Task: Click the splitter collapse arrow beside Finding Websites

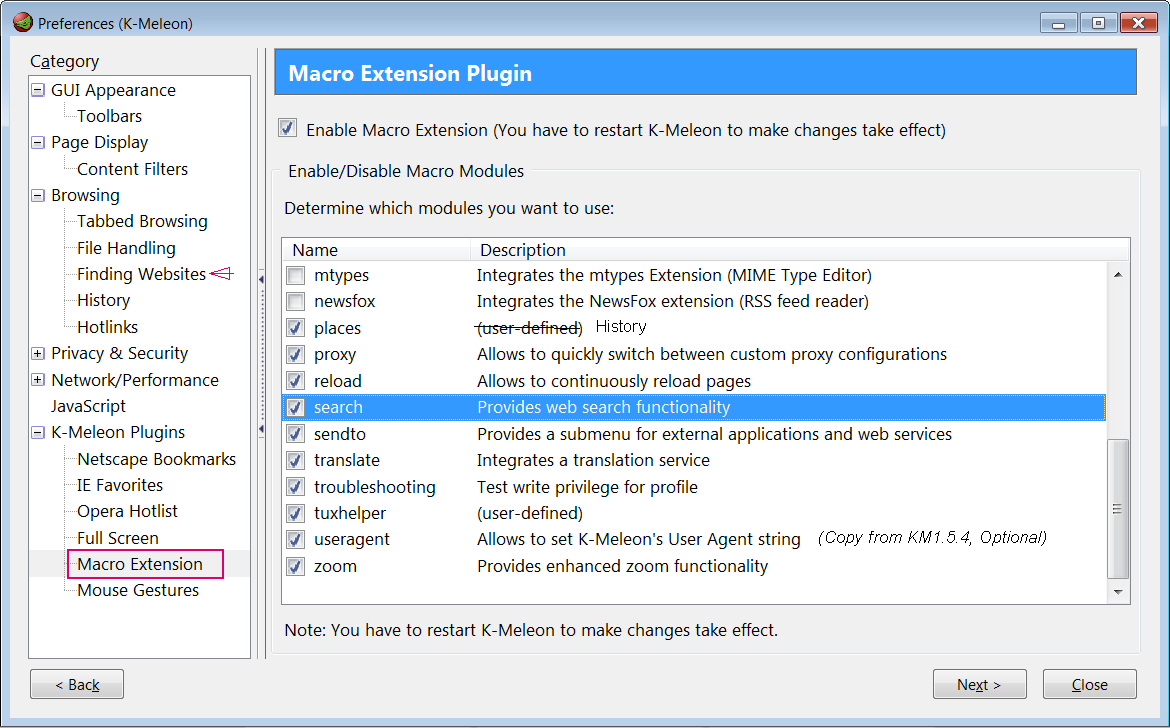Action: tap(261, 279)
